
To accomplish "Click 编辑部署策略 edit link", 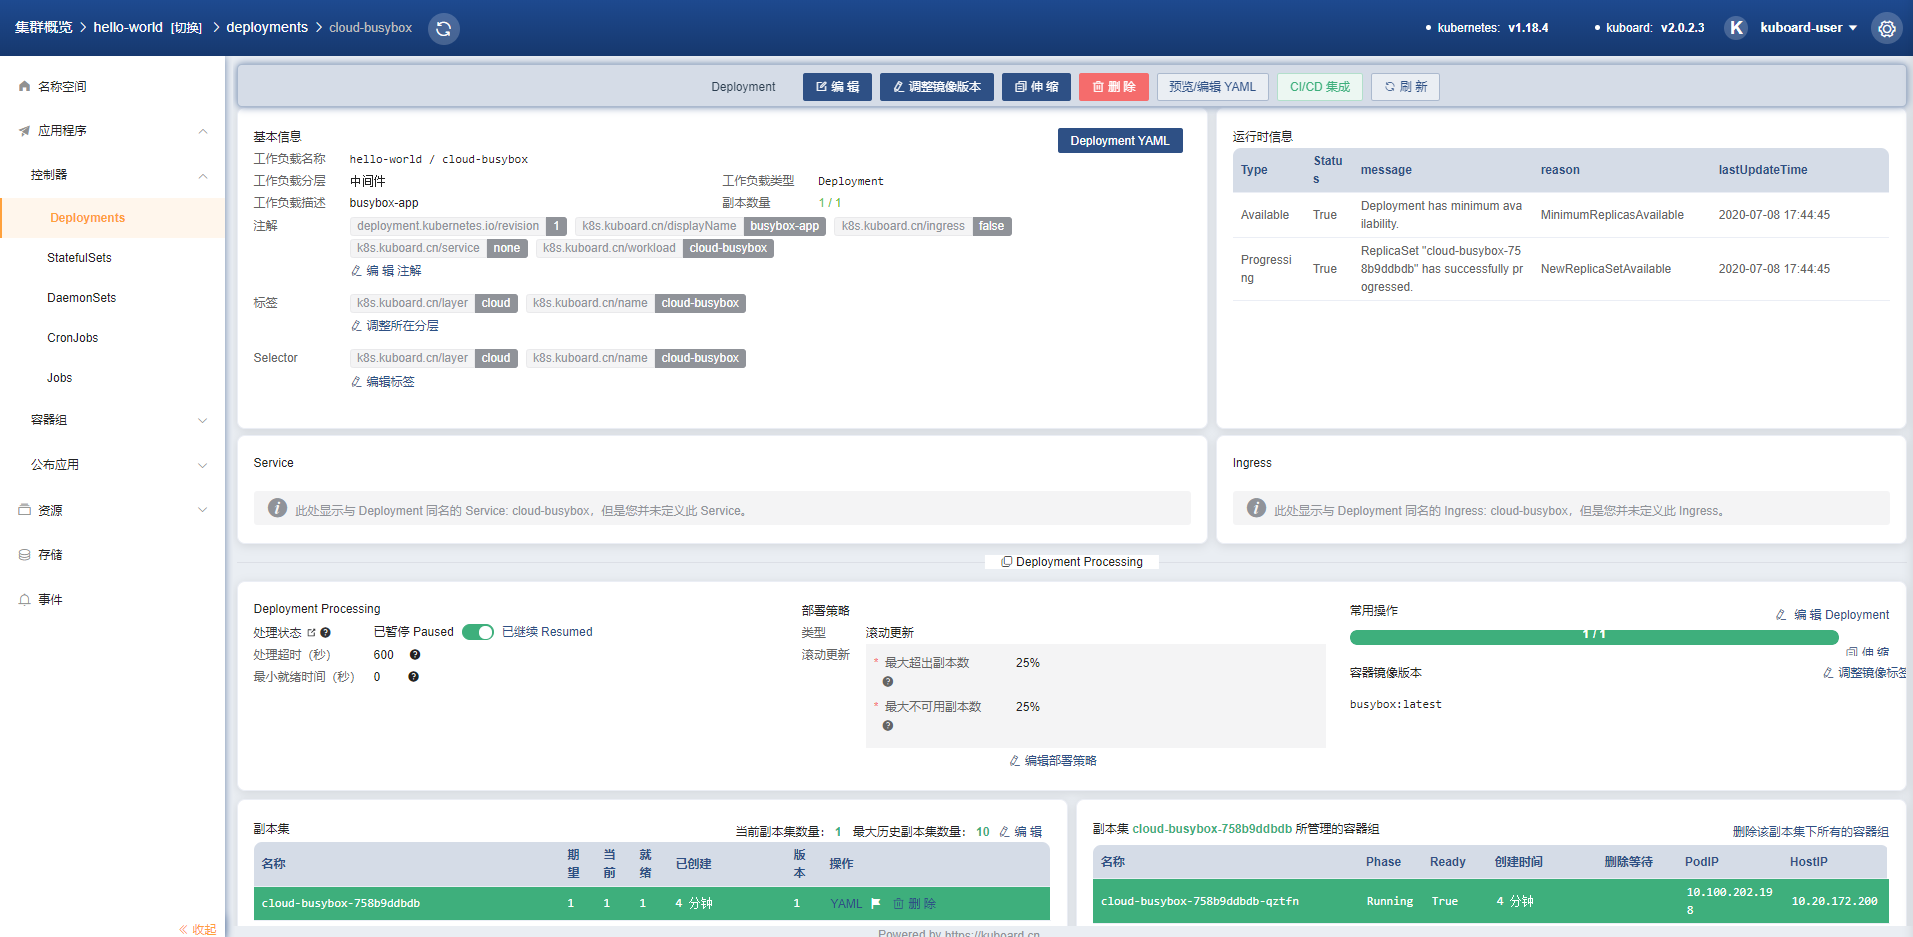I will [1053, 761].
